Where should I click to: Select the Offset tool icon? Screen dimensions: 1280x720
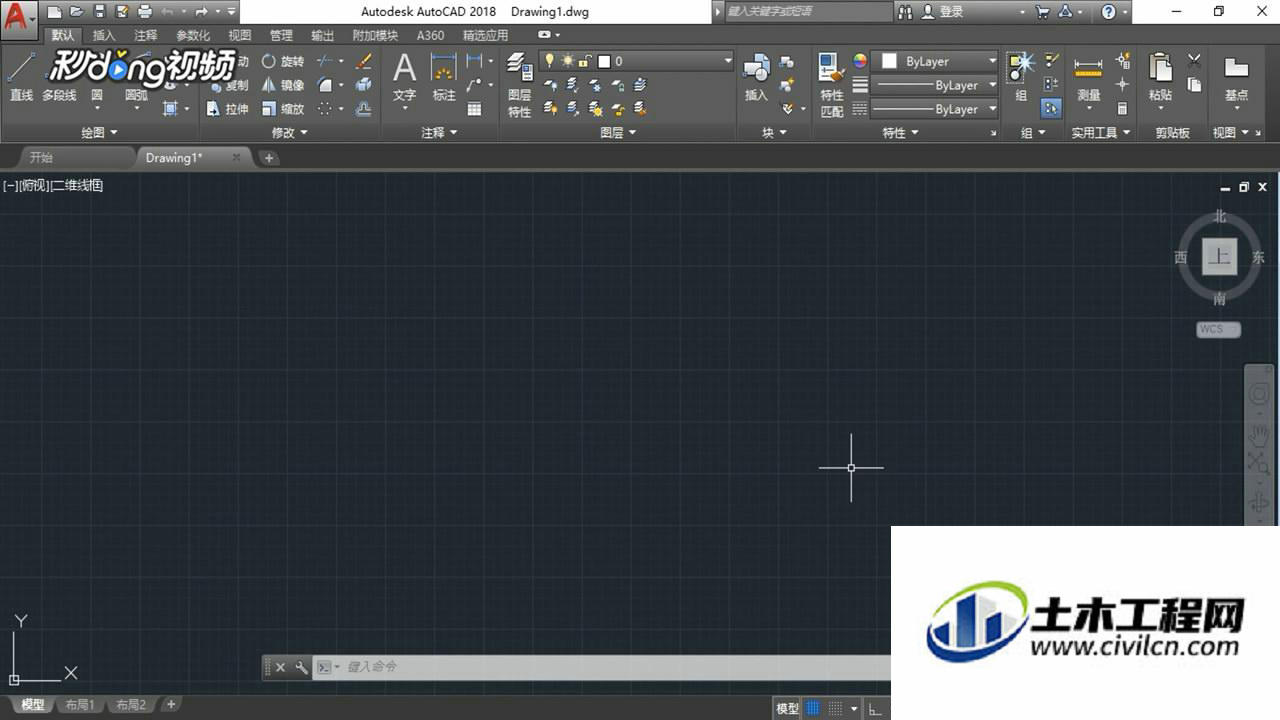pyautogui.click(x=364, y=109)
